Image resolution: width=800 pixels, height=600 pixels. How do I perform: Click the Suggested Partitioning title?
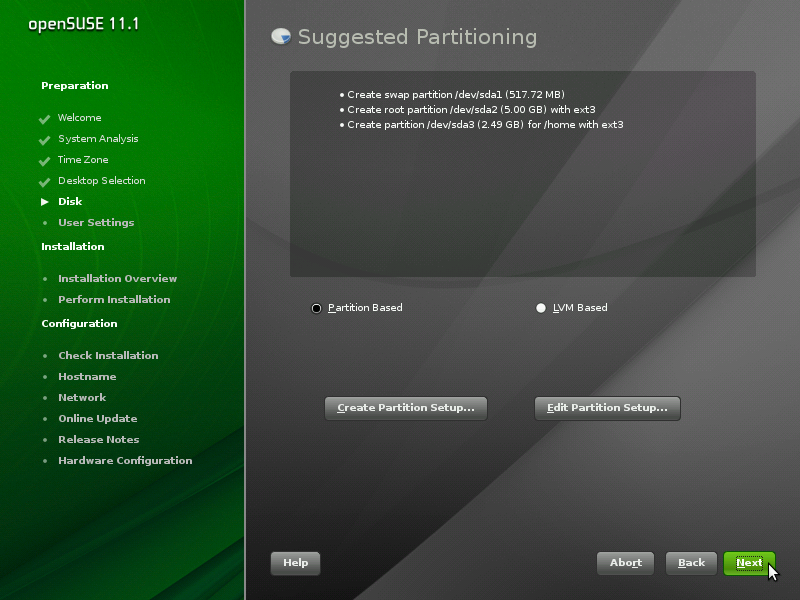(417, 37)
